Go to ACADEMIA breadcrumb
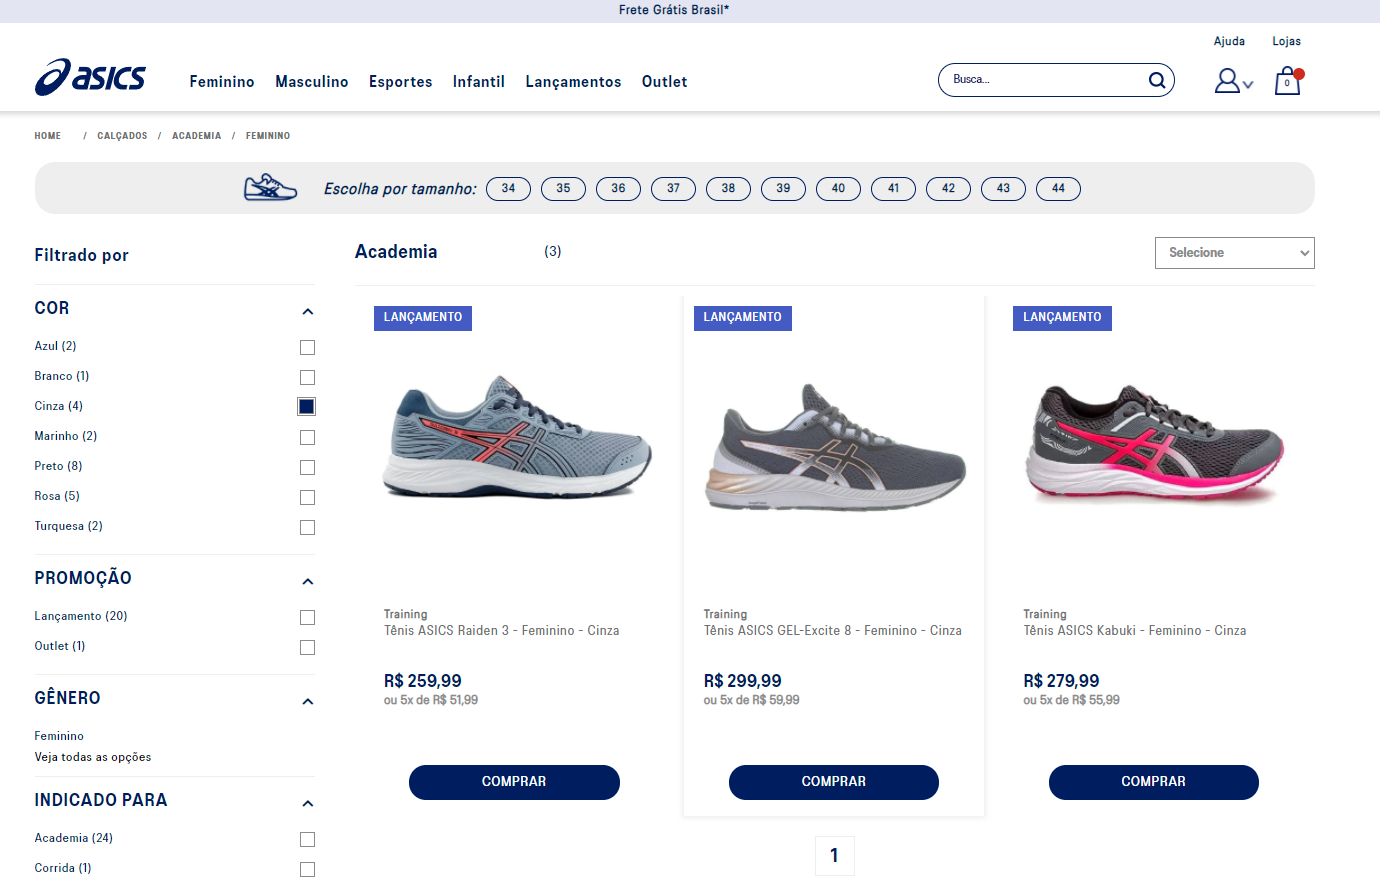This screenshot has width=1380, height=883. 197,136
